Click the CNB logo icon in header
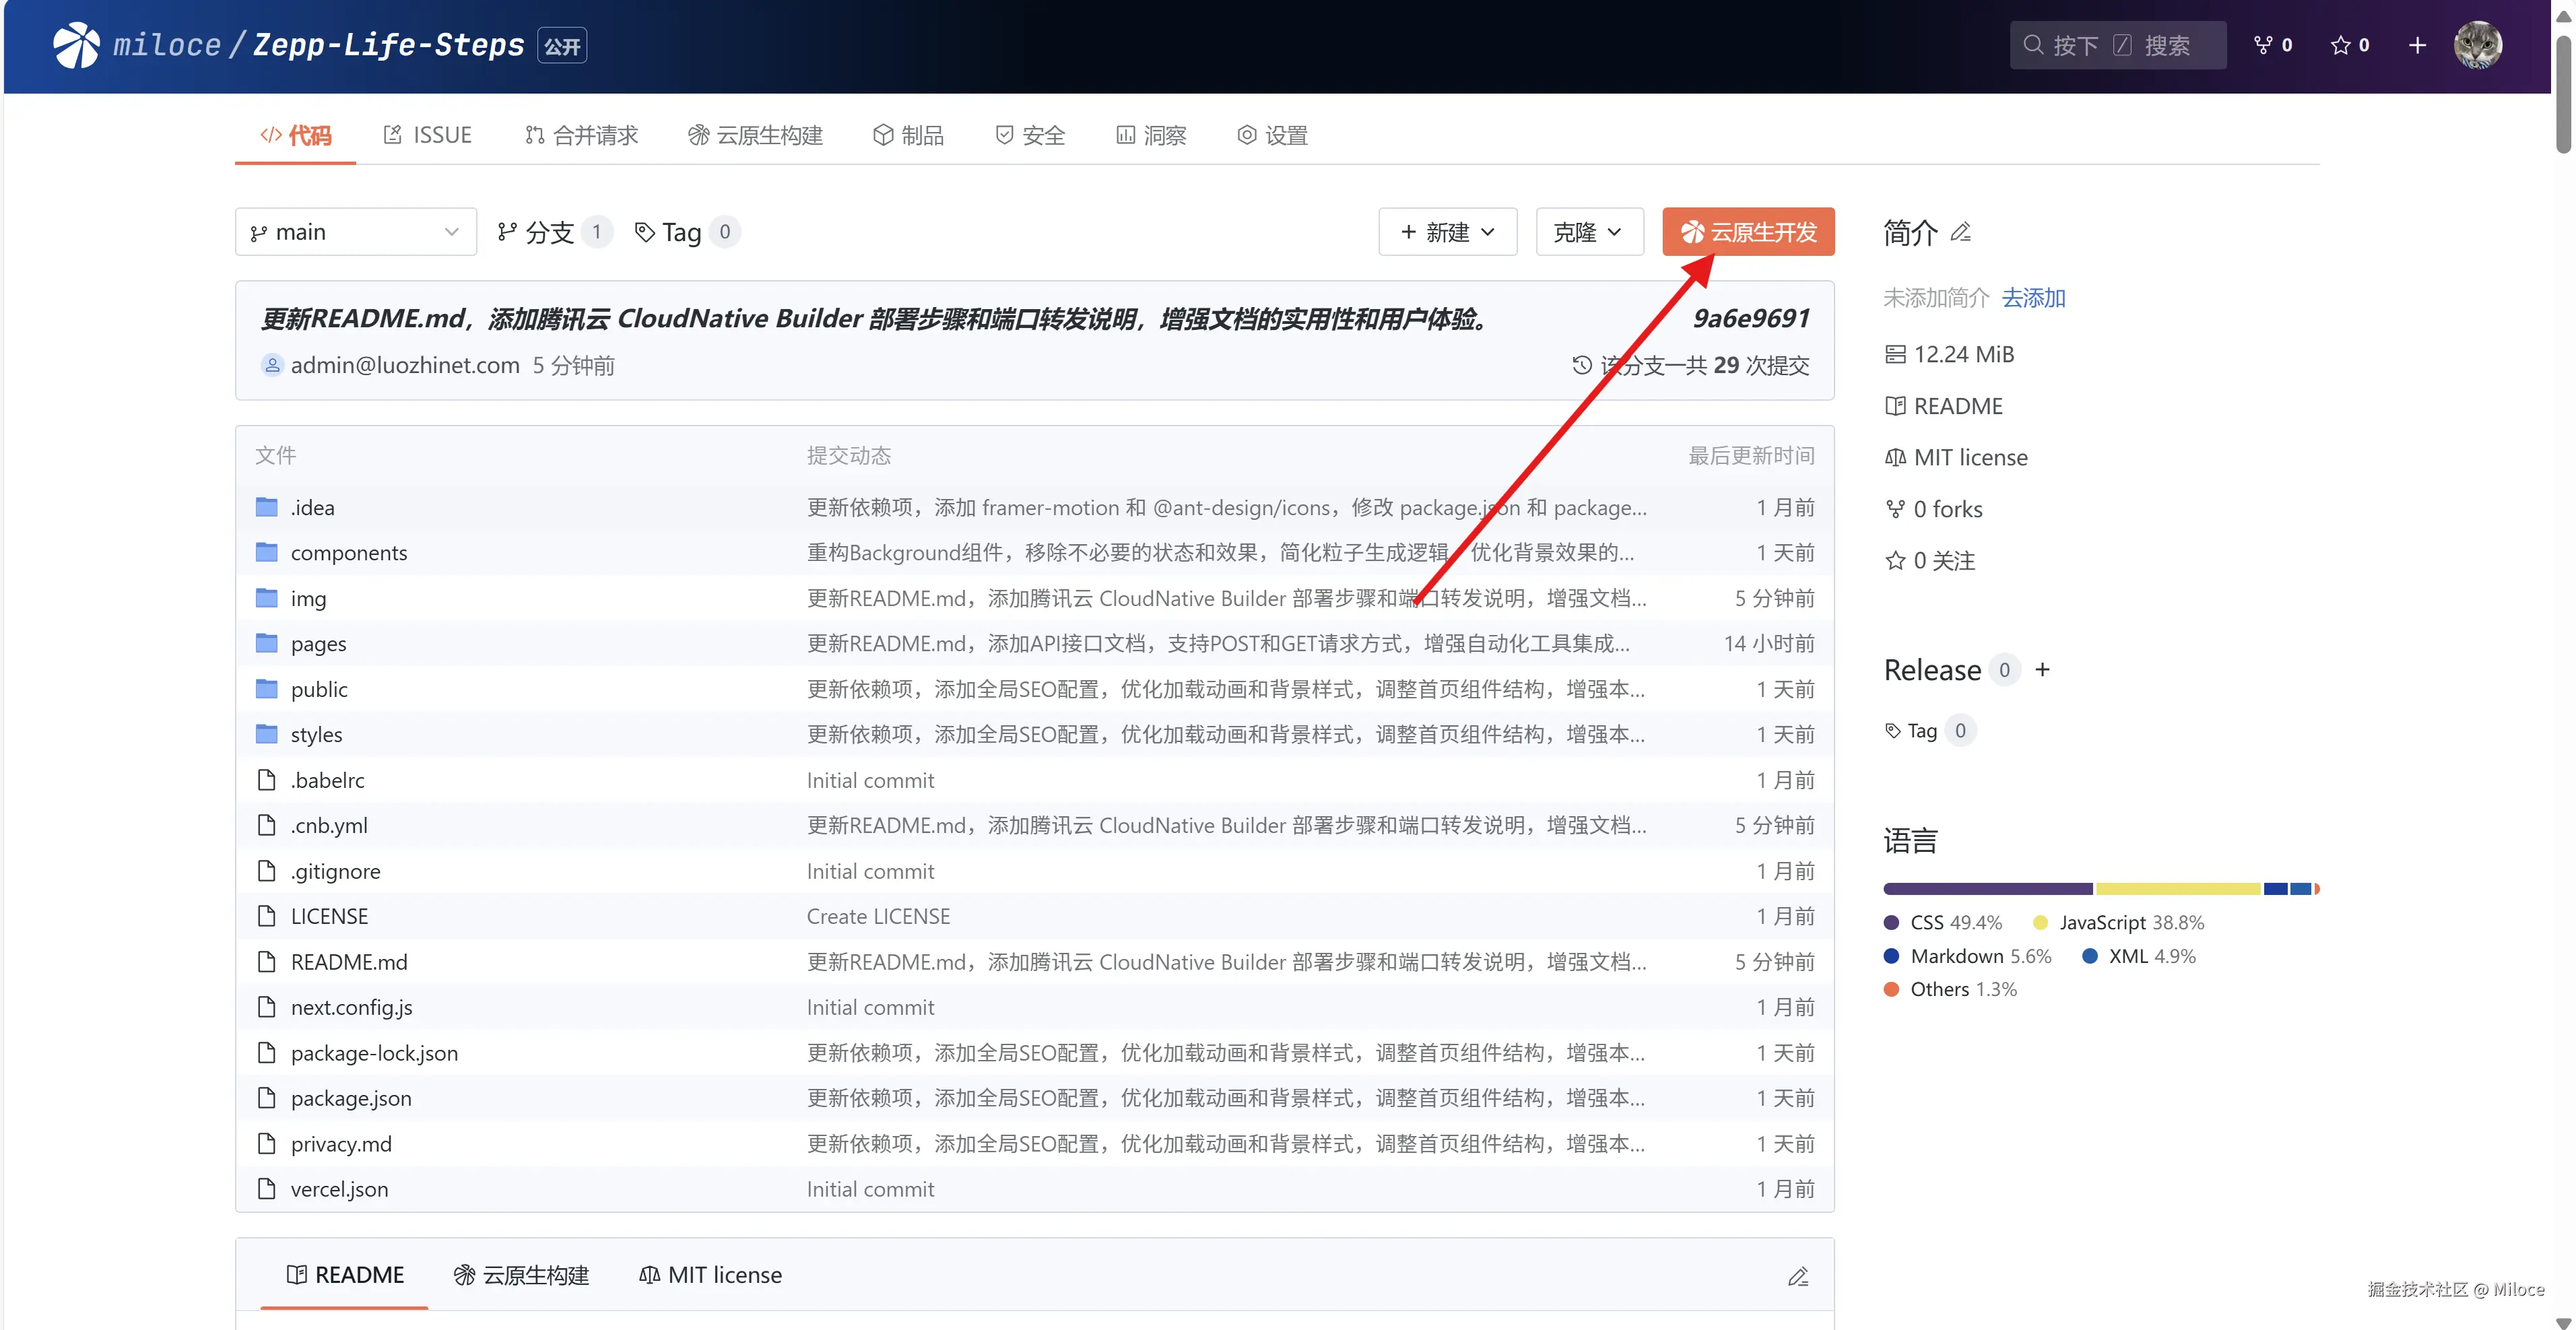Image resolution: width=2576 pixels, height=1330 pixels. [76, 45]
